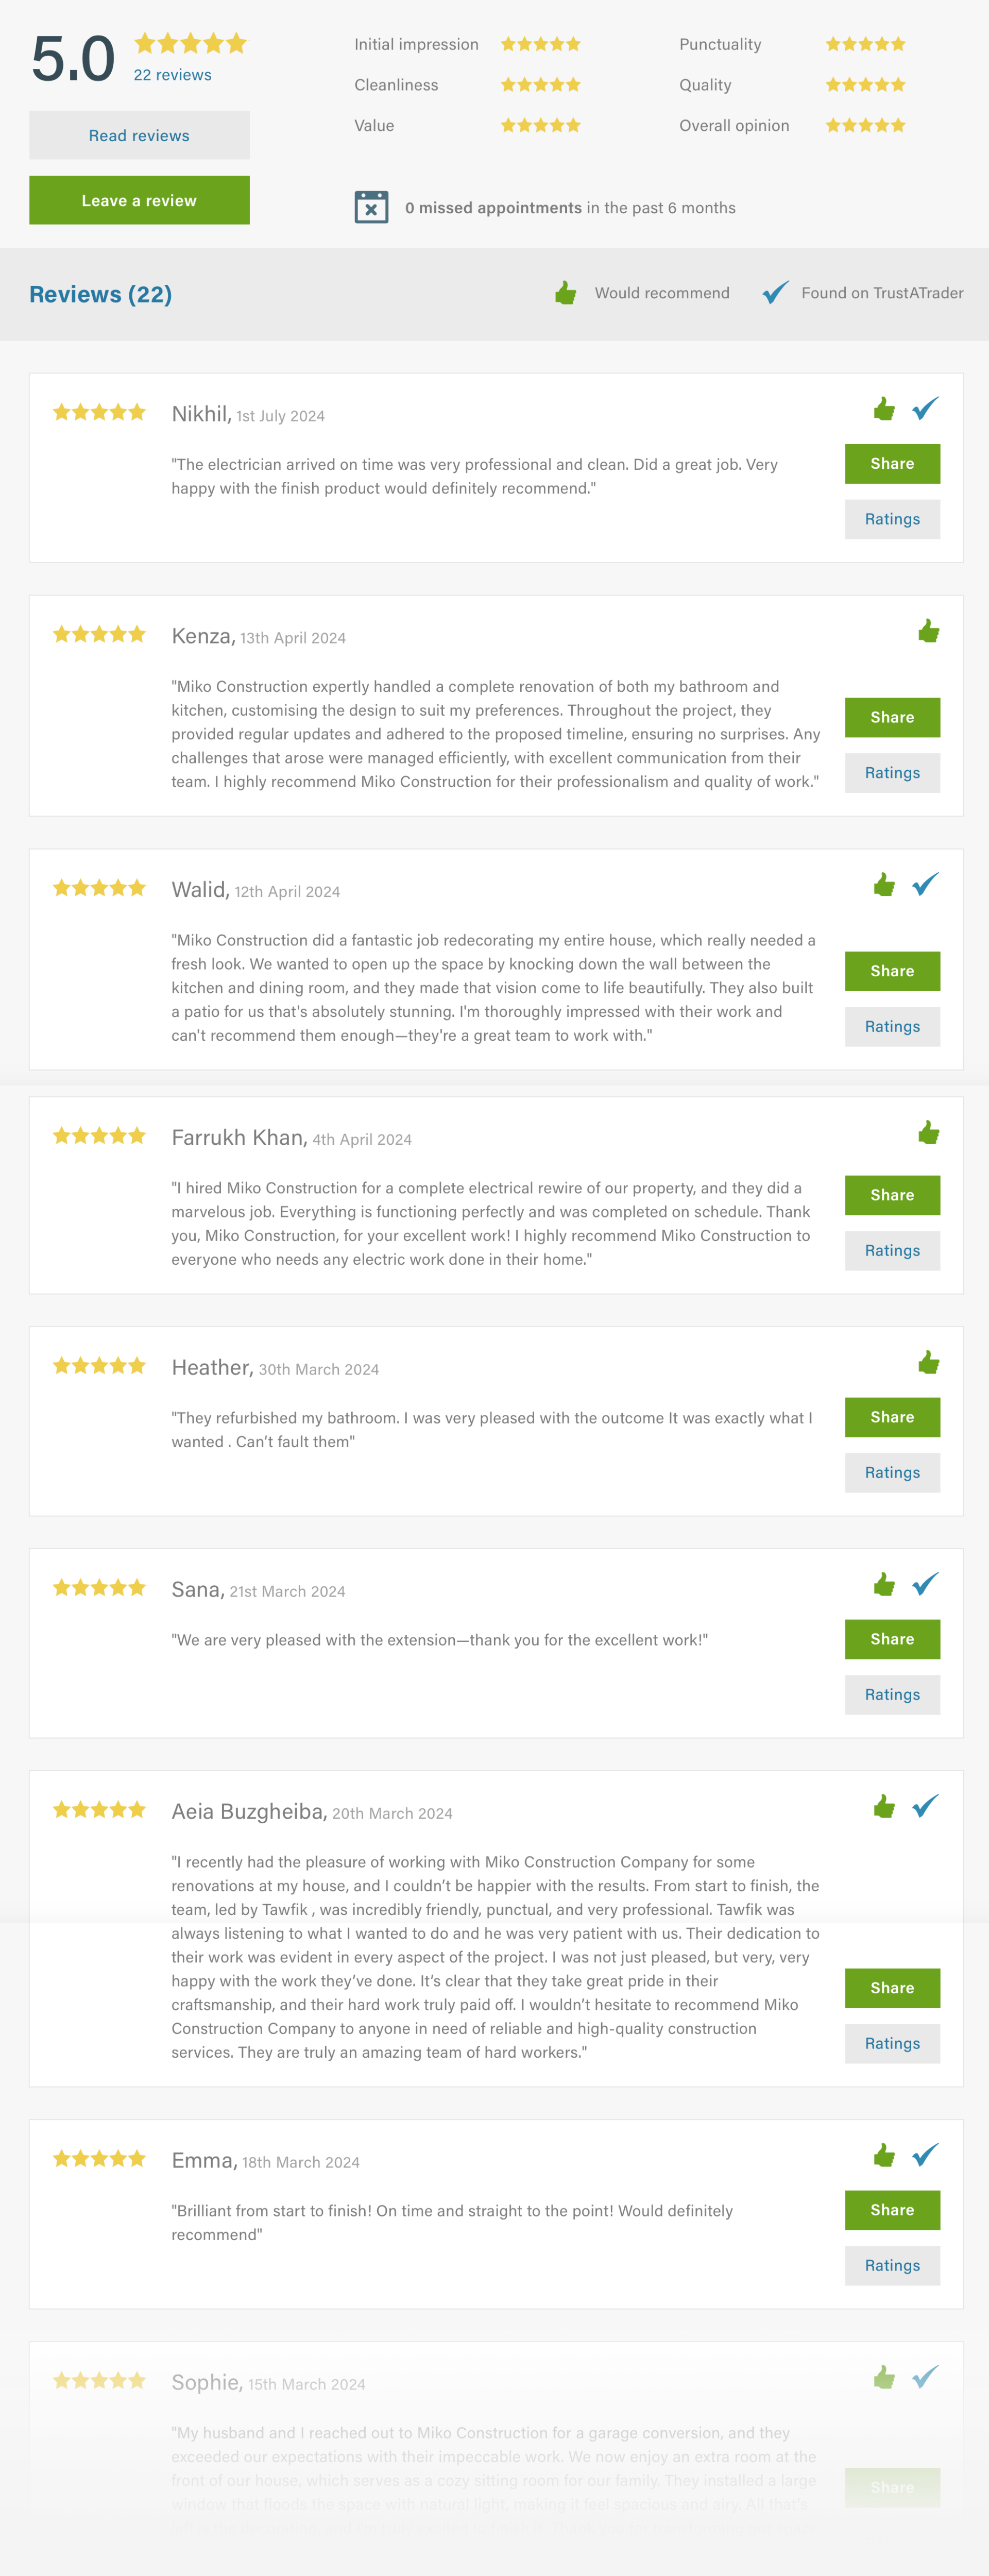
Task: Expand Ratings for Farrukh Khan's review
Action: coord(892,1250)
